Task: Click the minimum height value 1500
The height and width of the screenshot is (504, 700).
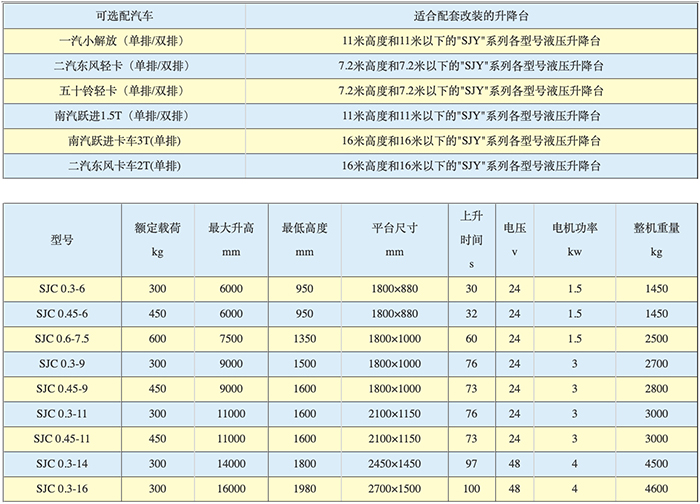Action: click(x=304, y=364)
